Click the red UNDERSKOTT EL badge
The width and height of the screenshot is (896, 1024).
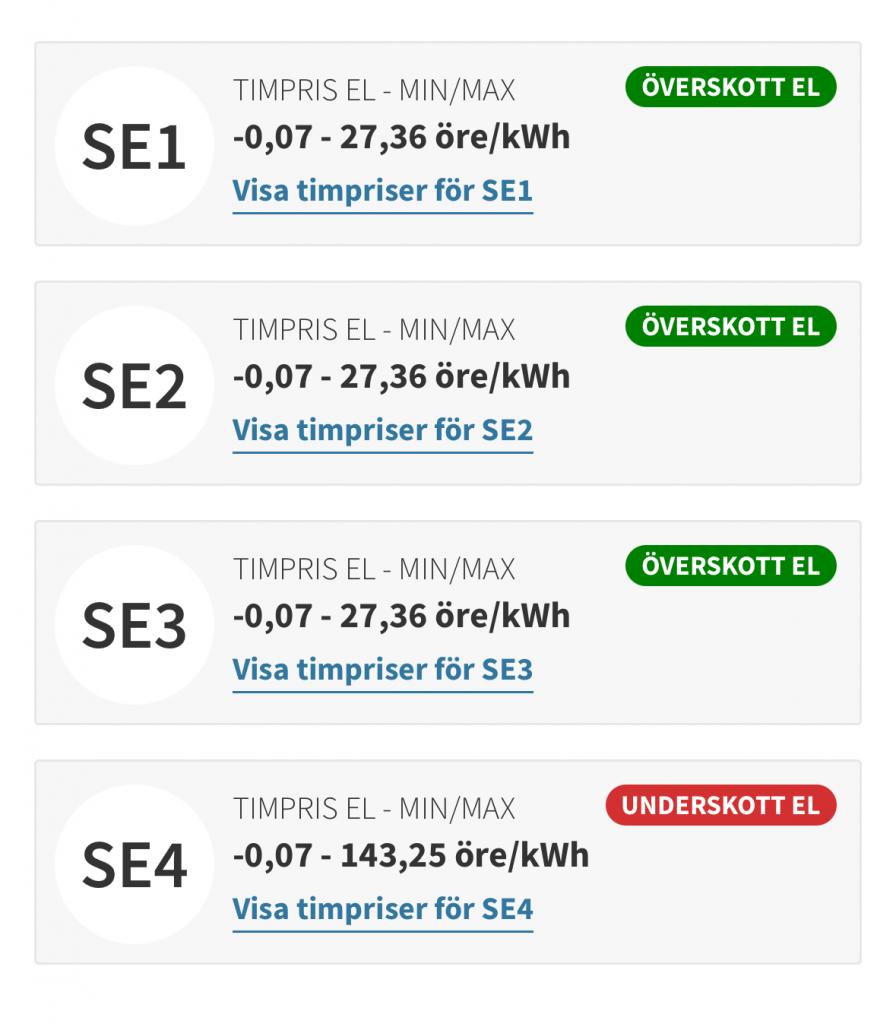click(x=721, y=805)
